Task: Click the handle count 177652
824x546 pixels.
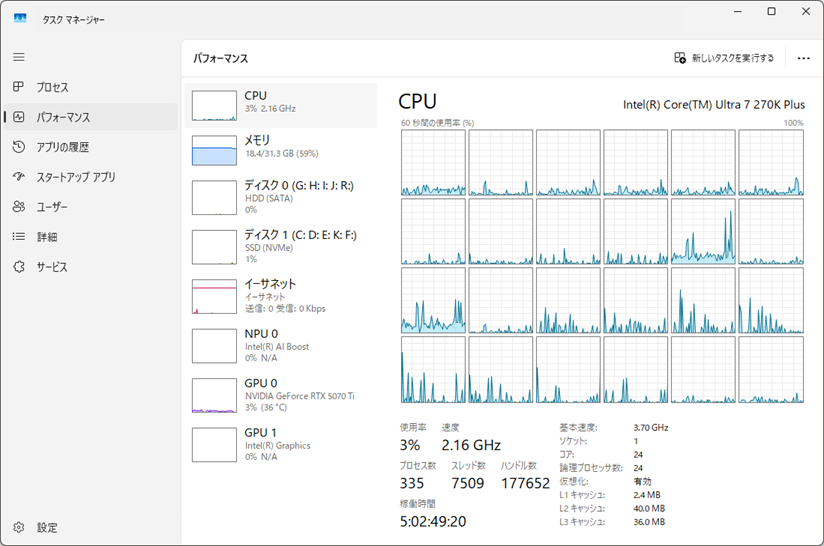Action: pos(525,483)
